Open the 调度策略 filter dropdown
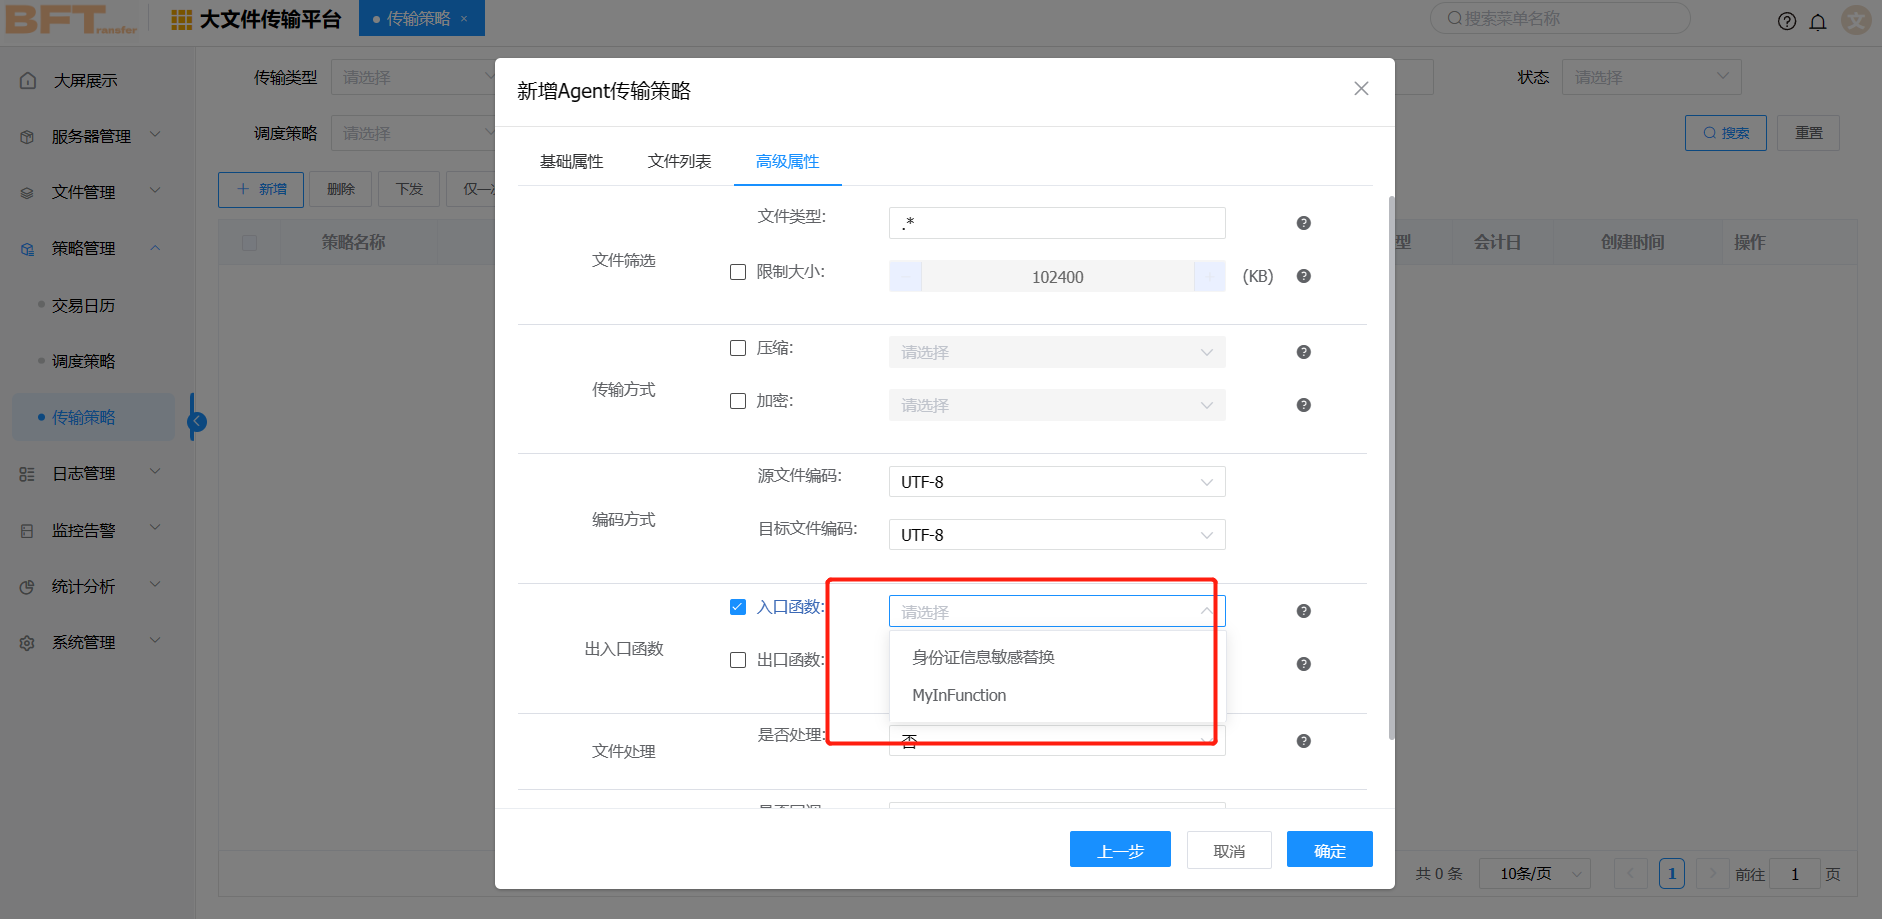This screenshot has height=919, width=1882. [x=413, y=133]
